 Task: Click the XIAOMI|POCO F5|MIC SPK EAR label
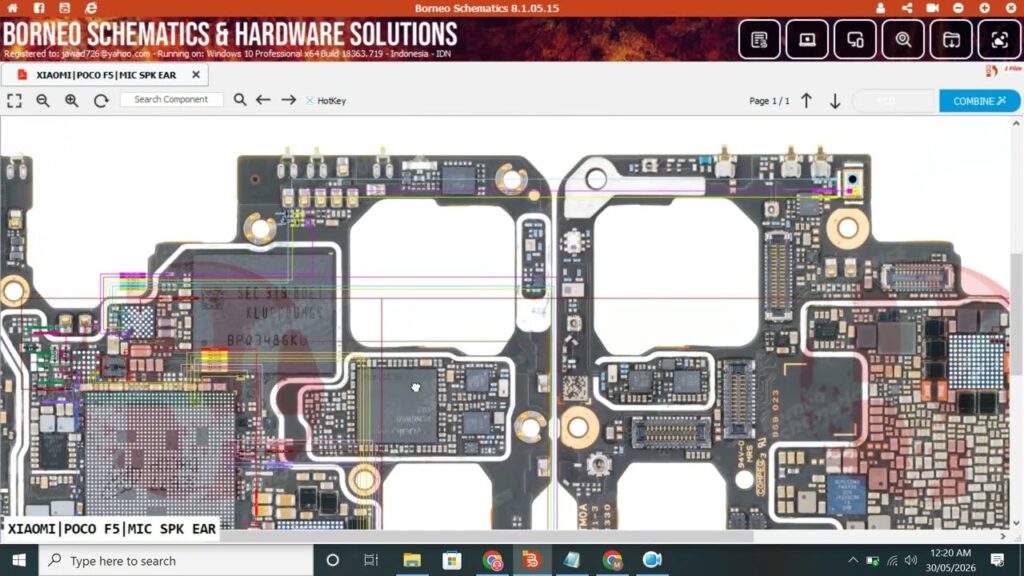pos(112,529)
